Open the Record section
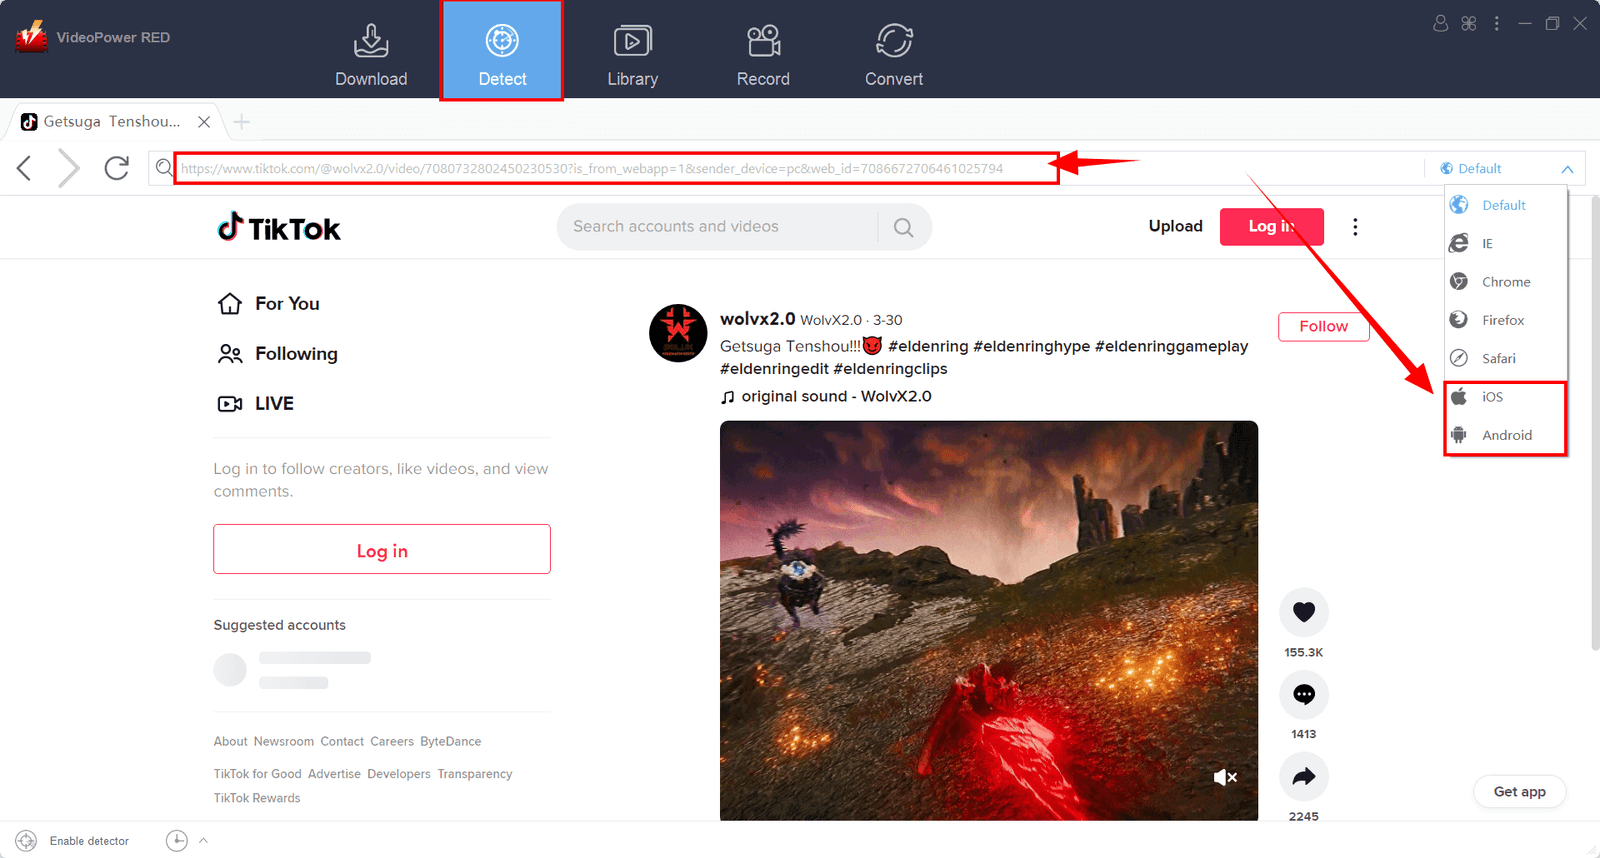This screenshot has width=1600, height=858. tap(763, 56)
